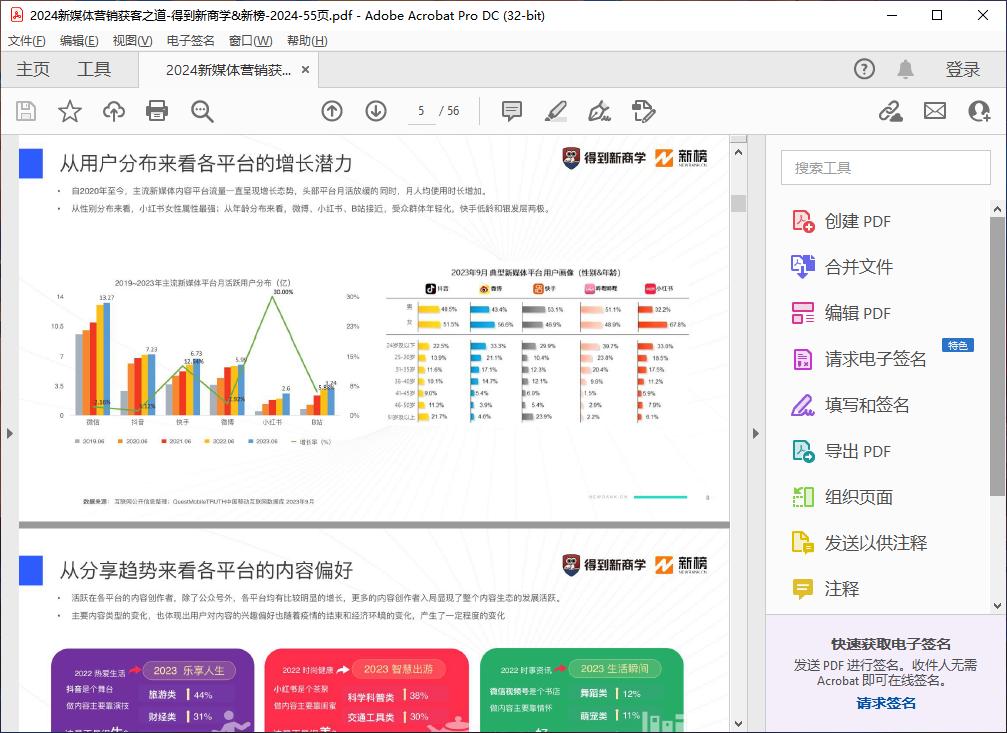Viewport: 1007px width, 733px height.
Task: Click the 请求签名 link
Action: (886, 703)
